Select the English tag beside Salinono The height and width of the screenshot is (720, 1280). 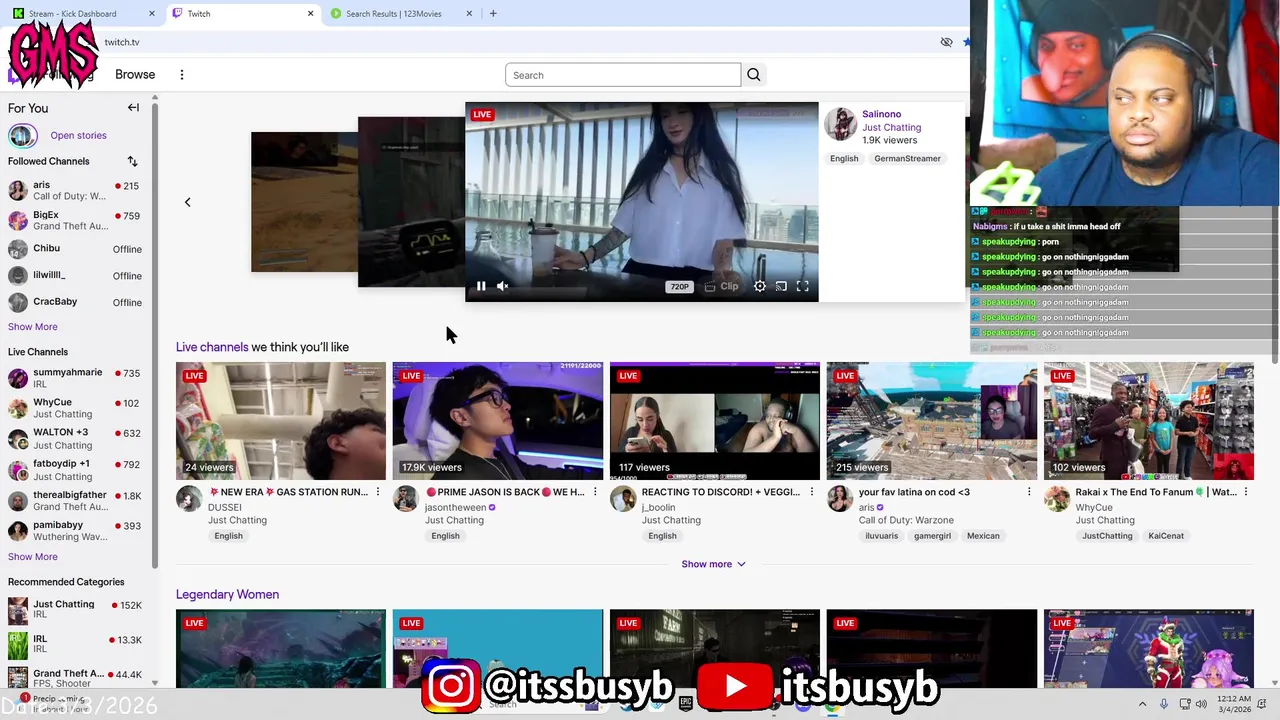844,158
